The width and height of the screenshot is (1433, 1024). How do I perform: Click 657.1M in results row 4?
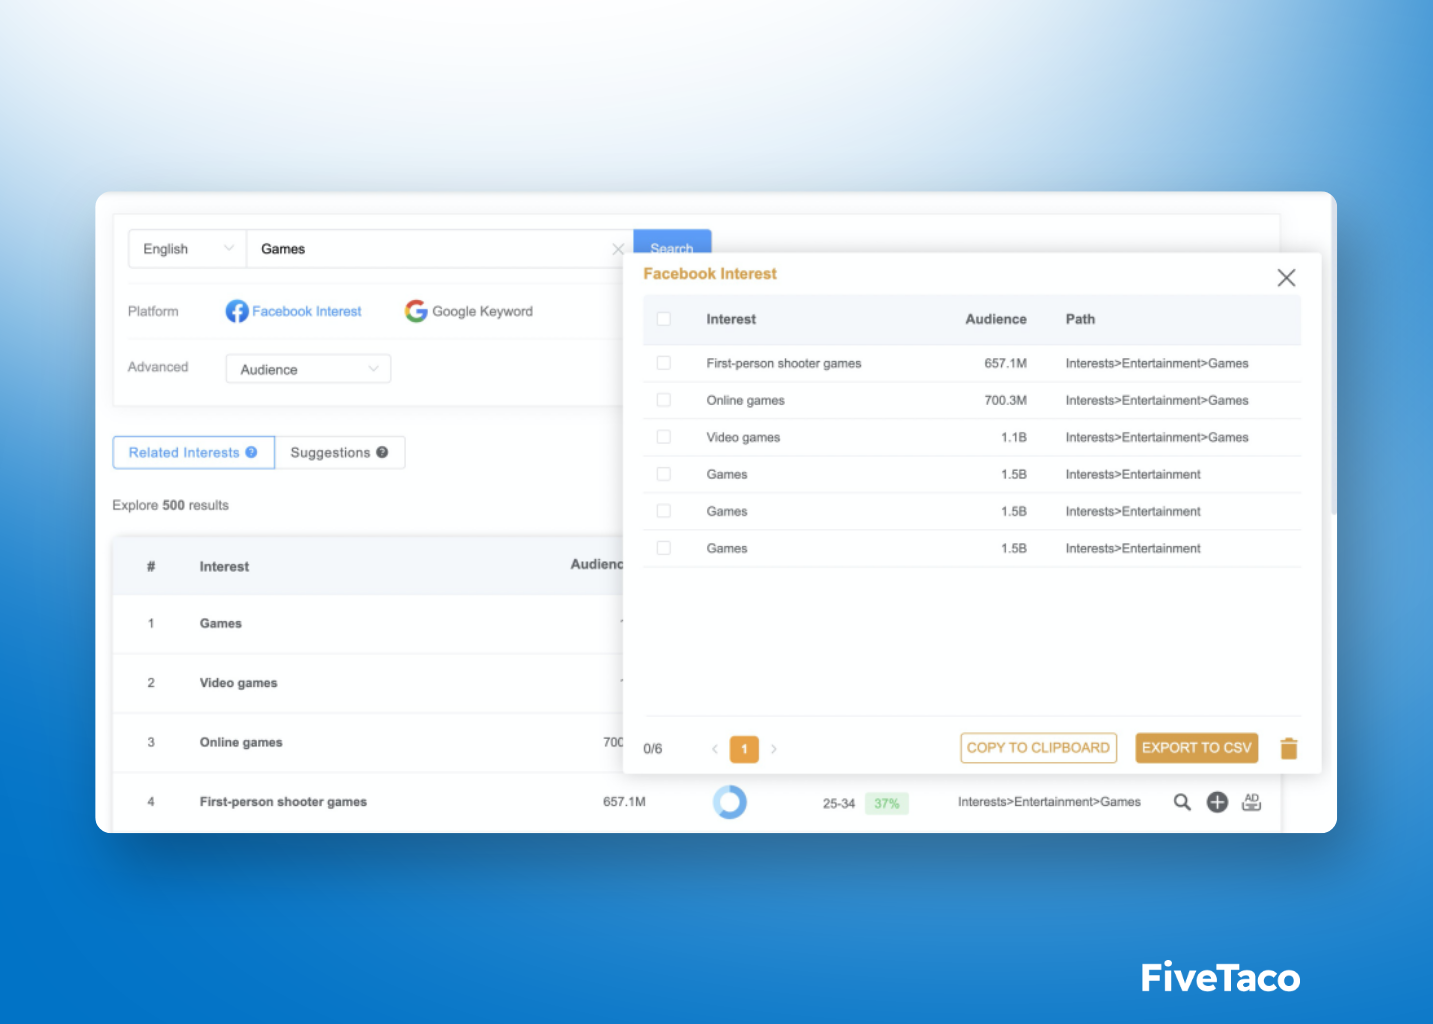[624, 802]
